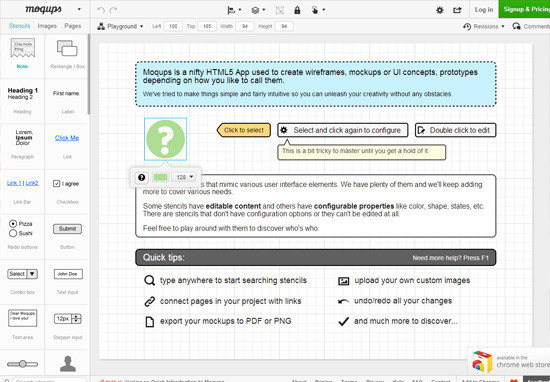
Task: Open the 128 icon size dropdown
Action: tap(185, 177)
